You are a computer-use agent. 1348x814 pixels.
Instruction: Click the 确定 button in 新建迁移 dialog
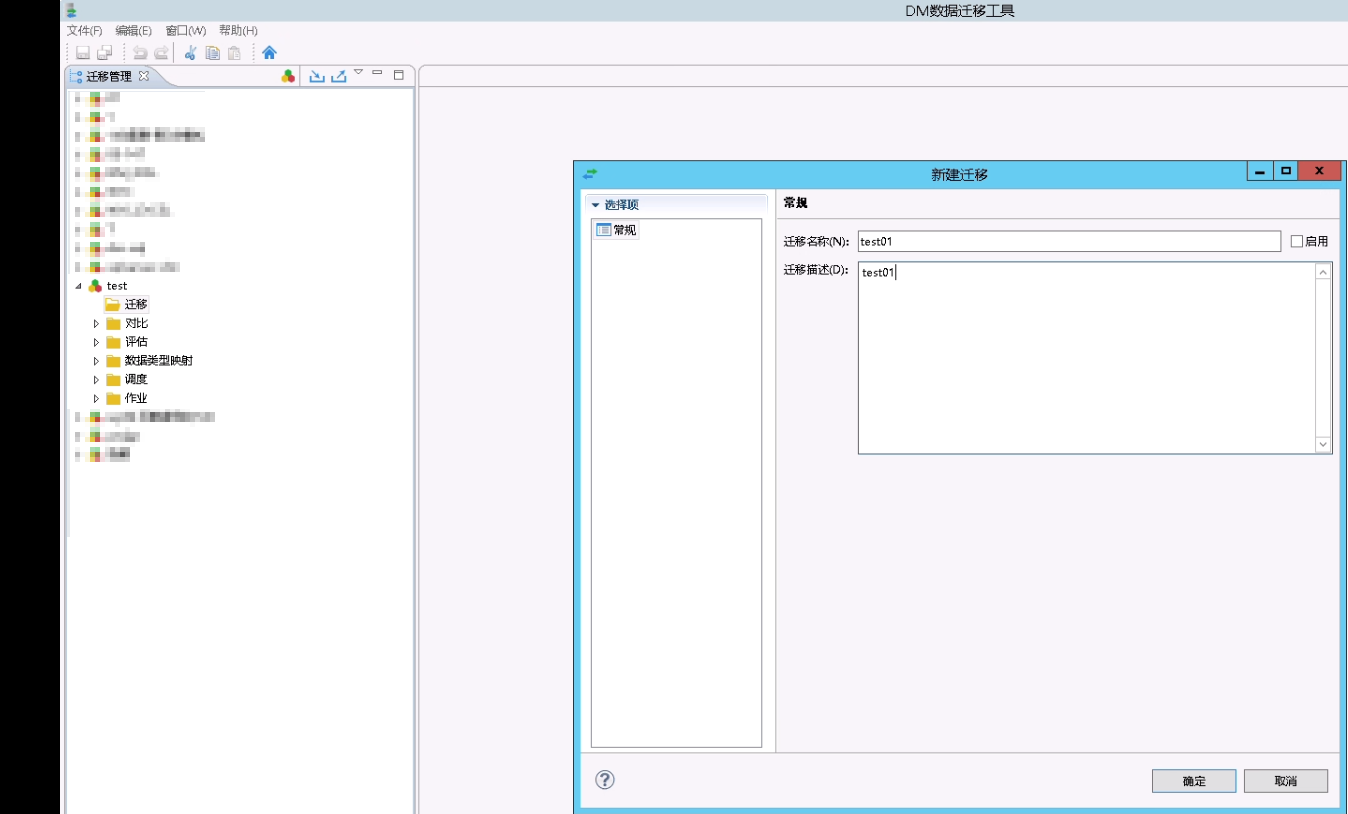pyautogui.click(x=1193, y=781)
